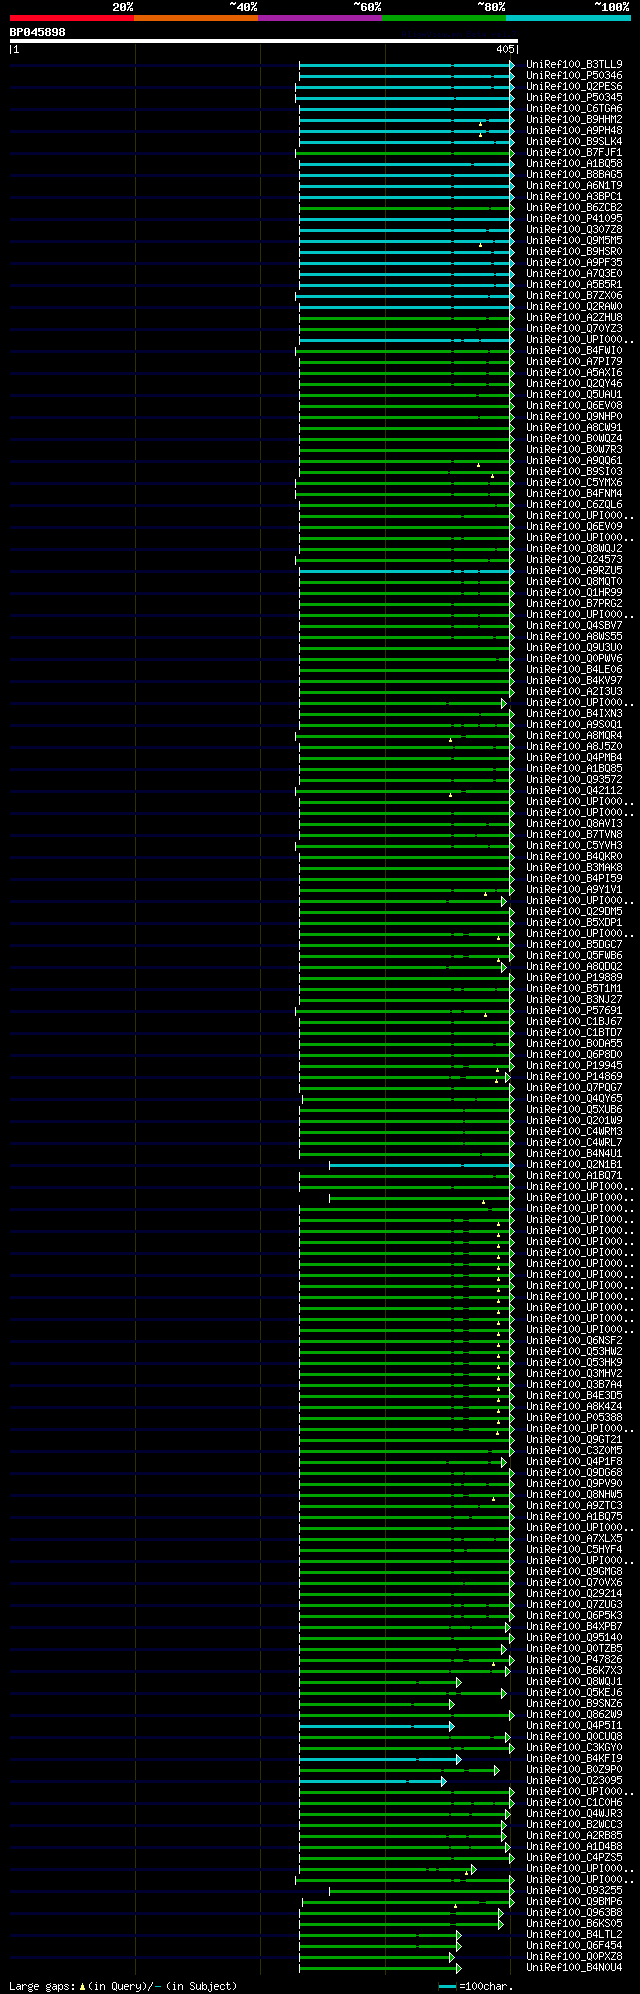Click the UniRef100_Q2N1B1 label
Viewport: 640px width, 1994px height.
[x=574, y=1164]
